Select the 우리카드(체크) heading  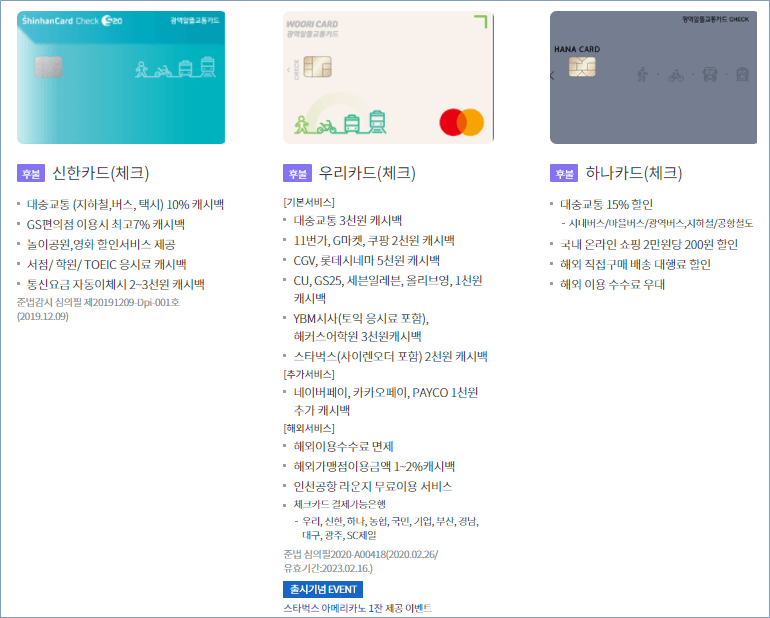pos(367,173)
